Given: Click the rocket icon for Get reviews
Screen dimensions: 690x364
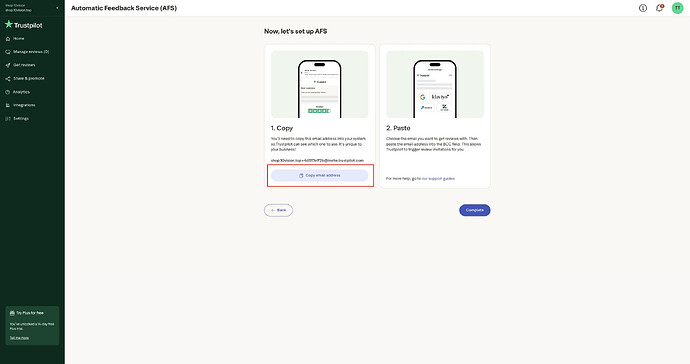Looking at the screenshot, I should pyautogui.click(x=7, y=65).
